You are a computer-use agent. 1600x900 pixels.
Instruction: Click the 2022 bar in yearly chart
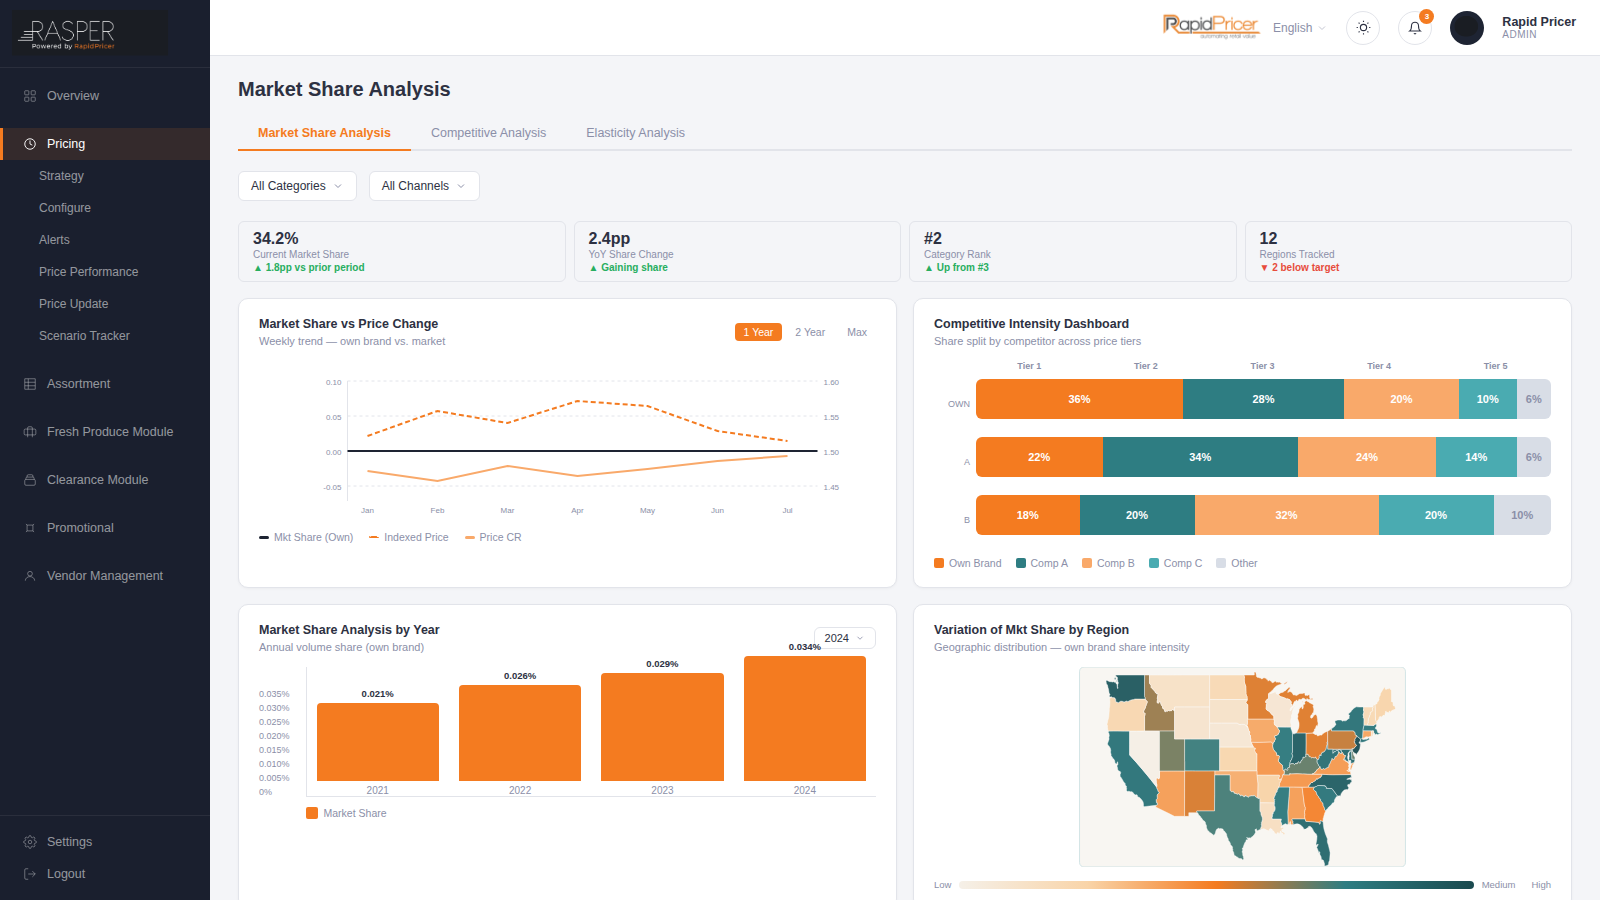pos(520,733)
